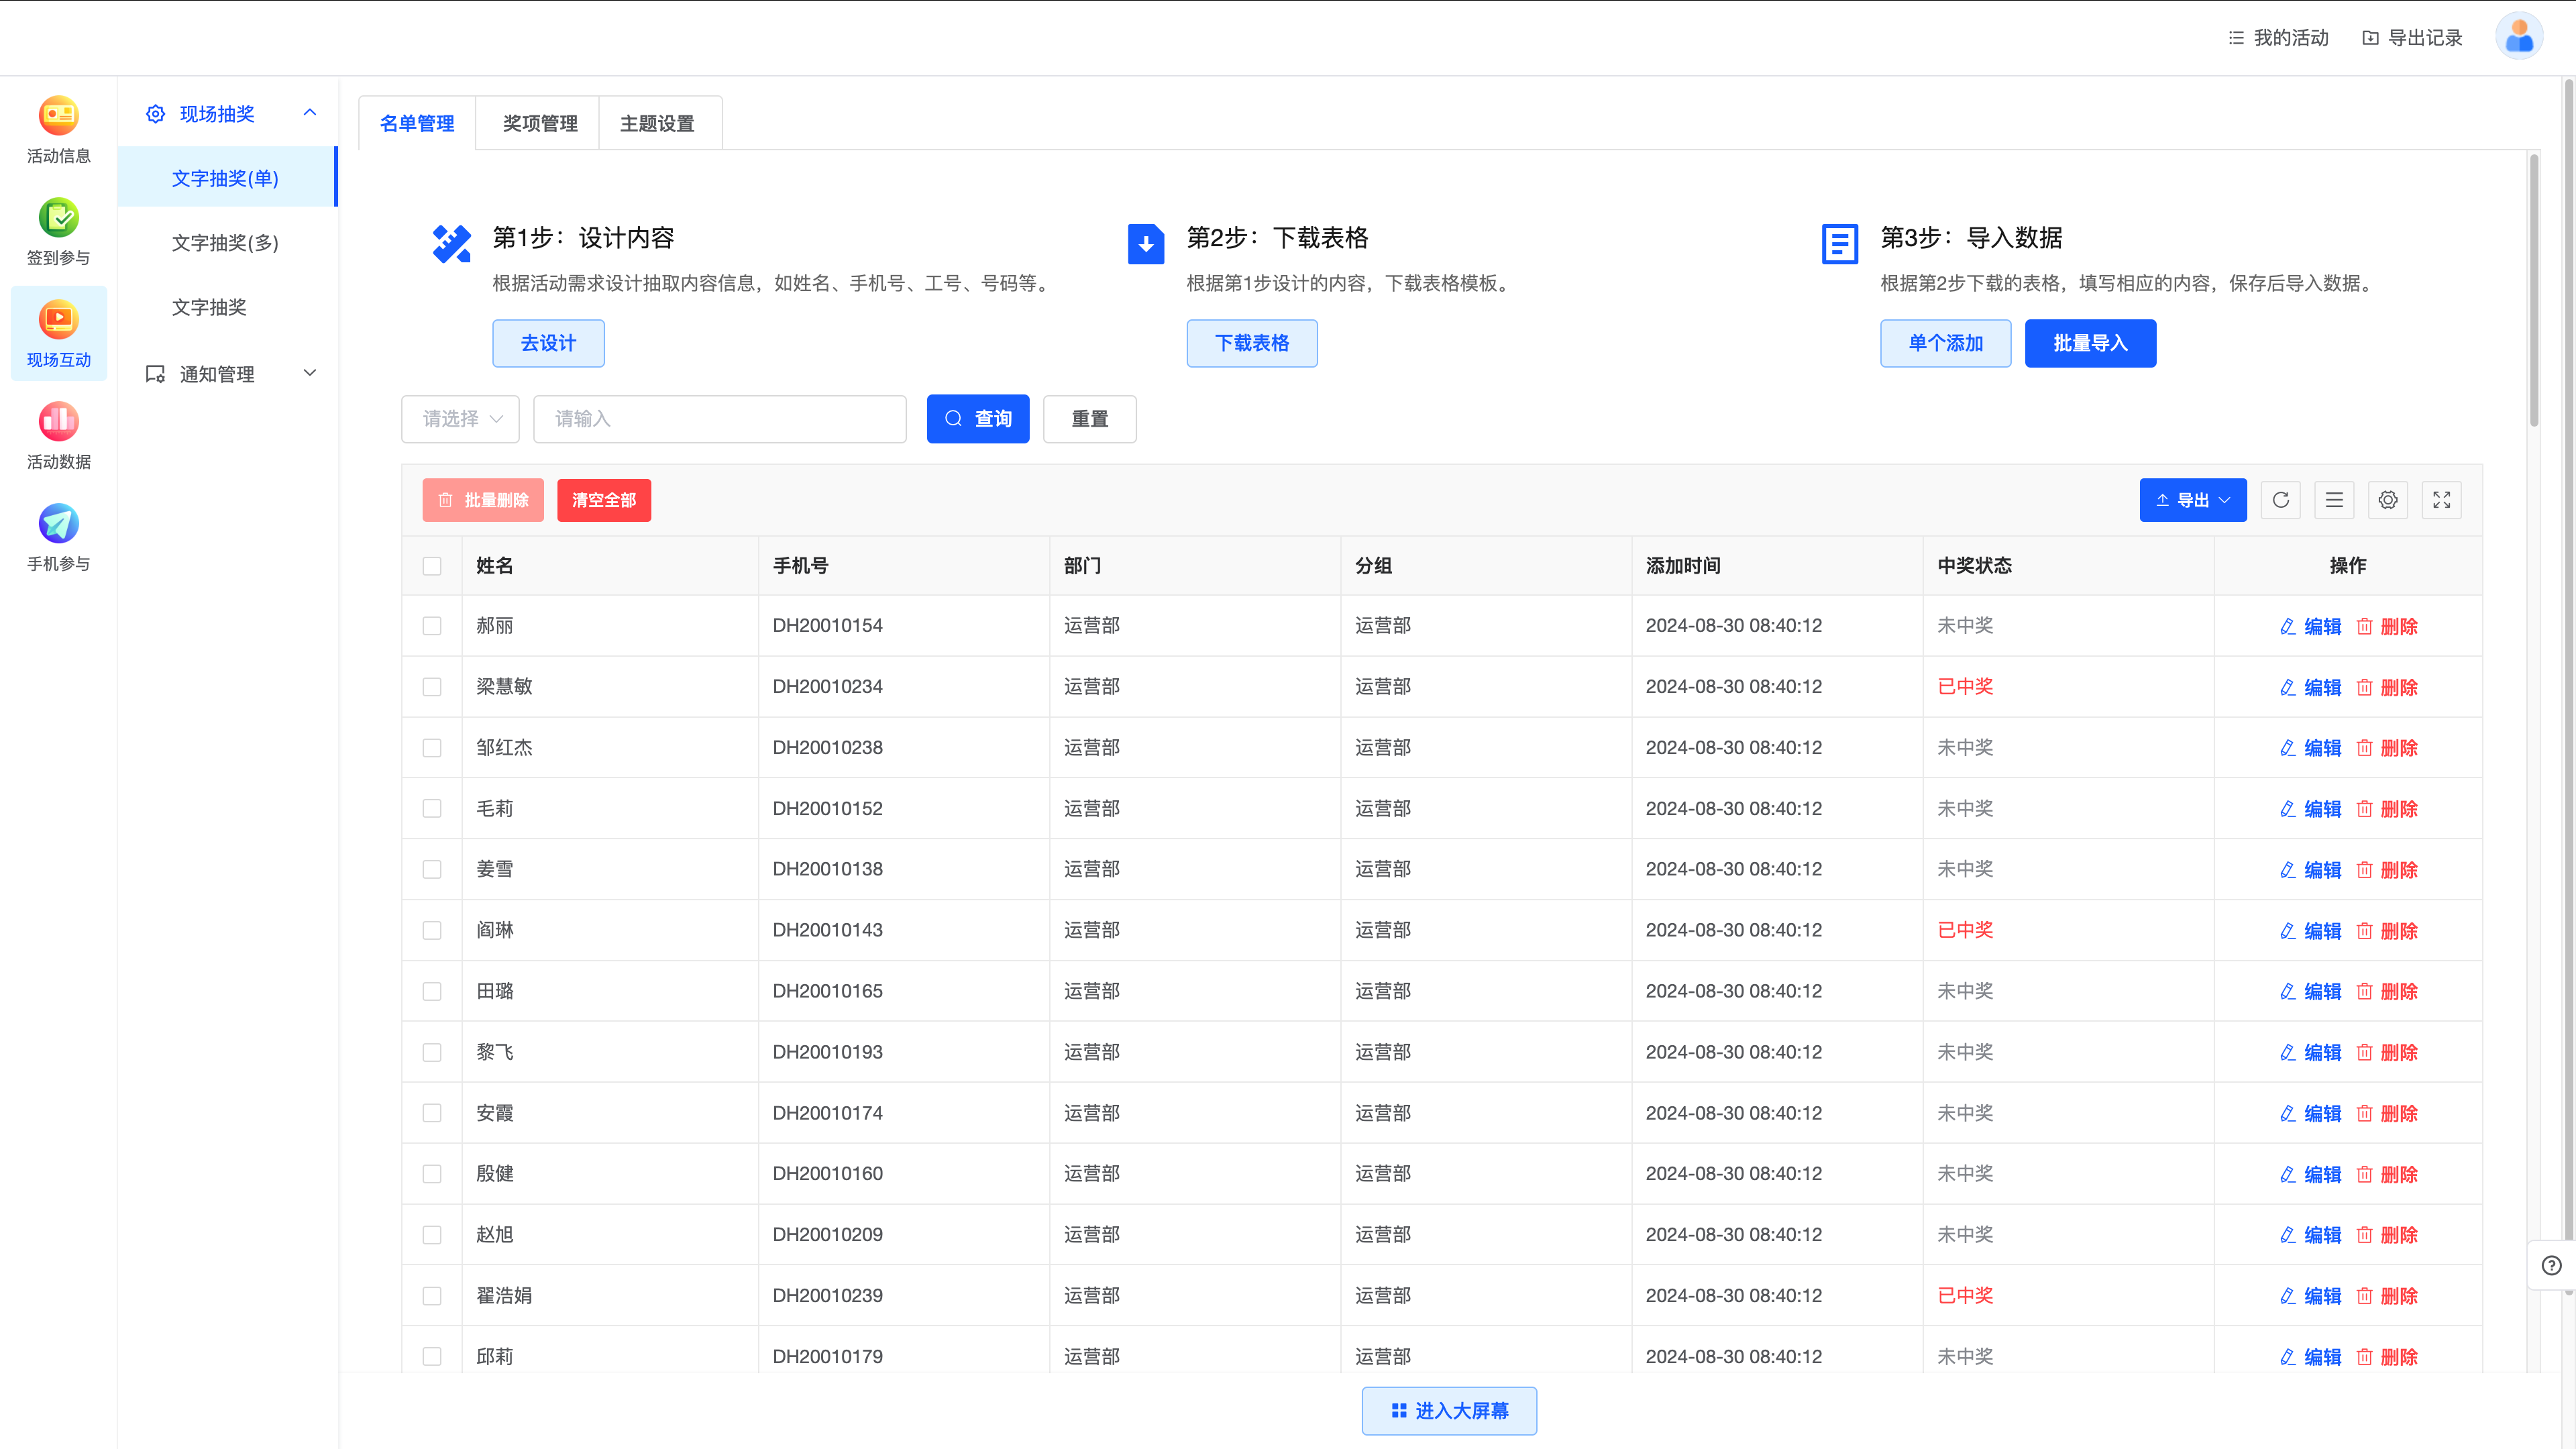The image size is (2576, 1449).
Task: Toggle the table fullscreen icon
Action: pyautogui.click(x=2441, y=500)
